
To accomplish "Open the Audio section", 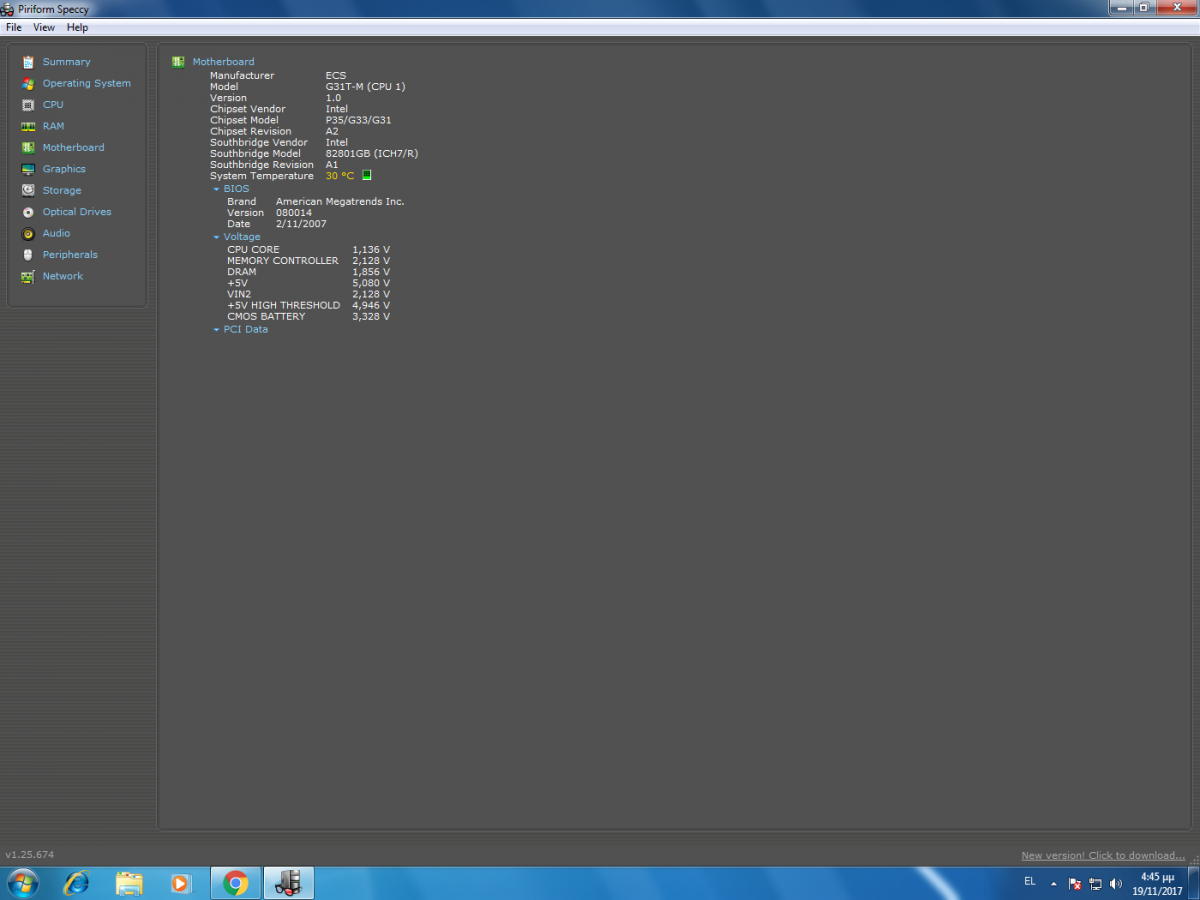I will [56, 233].
